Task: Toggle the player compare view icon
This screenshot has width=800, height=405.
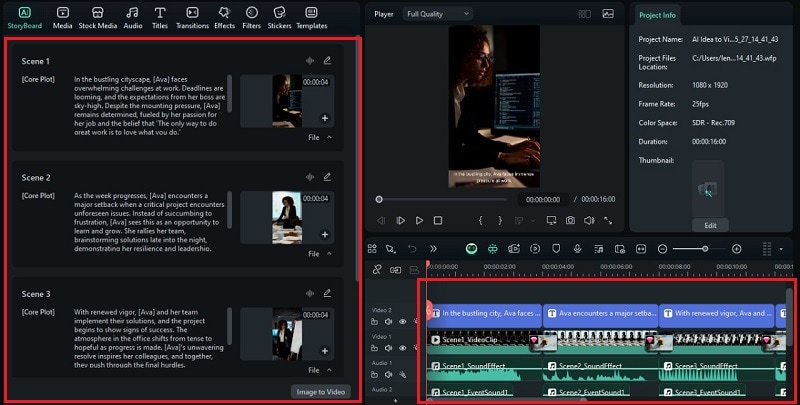Action: click(585, 14)
